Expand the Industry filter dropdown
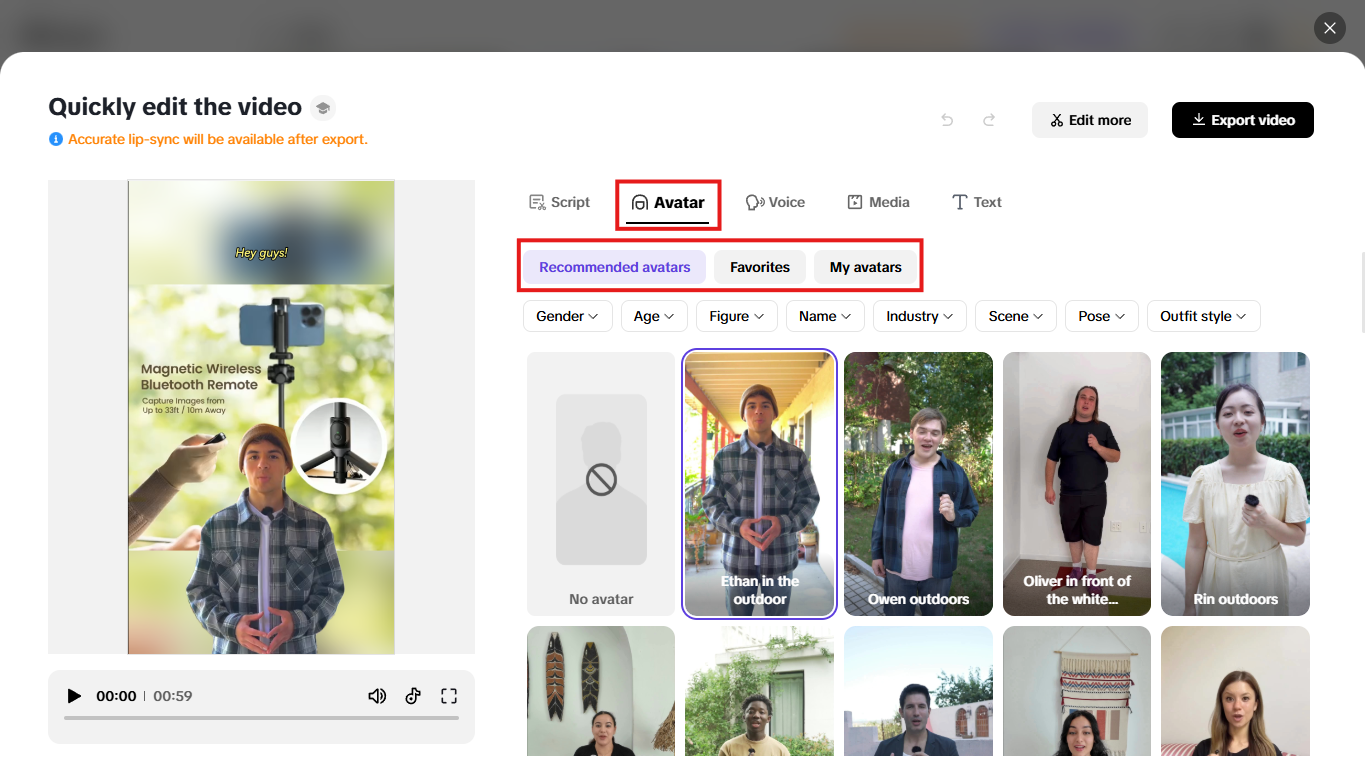 coord(920,316)
